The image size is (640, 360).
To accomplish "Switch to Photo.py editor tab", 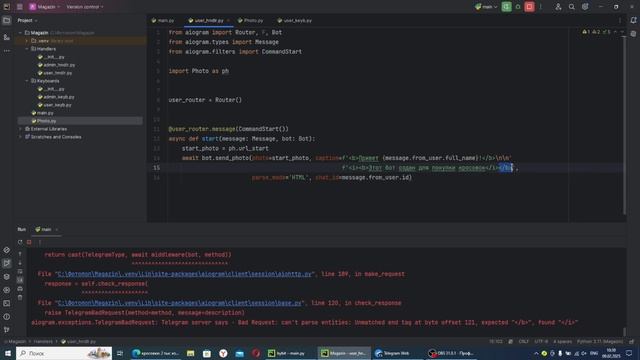I will pyautogui.click(x=251, y=20).
